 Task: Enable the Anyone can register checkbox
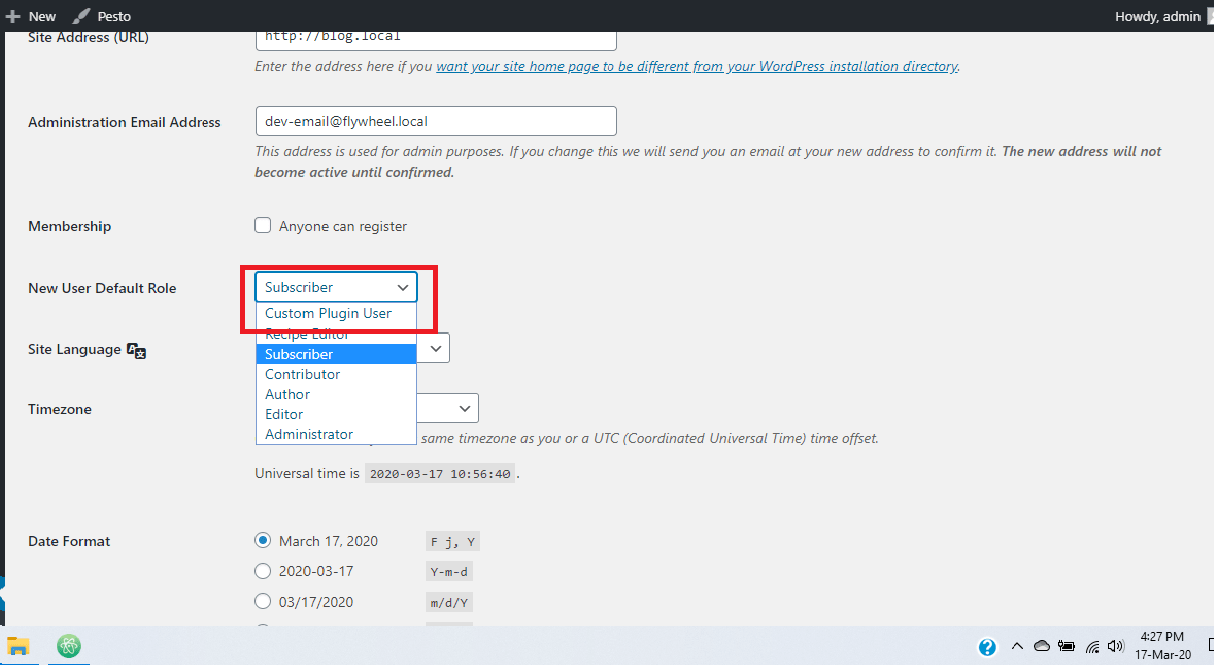pos(263,225)
